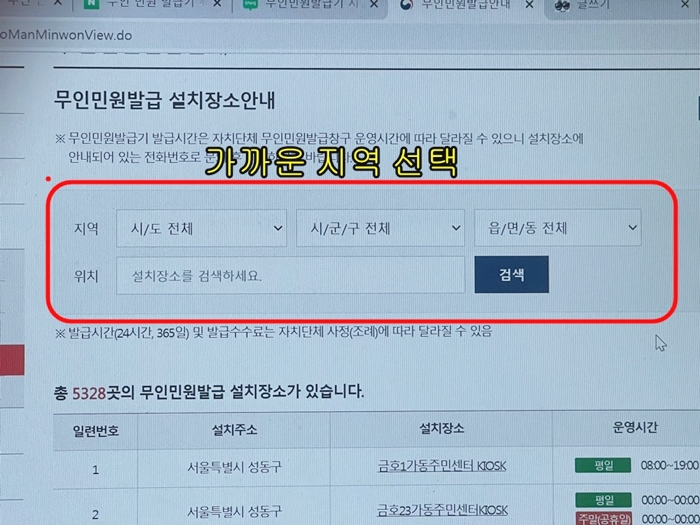Click the green Naver N tab favicon
Screen dimensions: 700x525
click(x=92, y=4)
